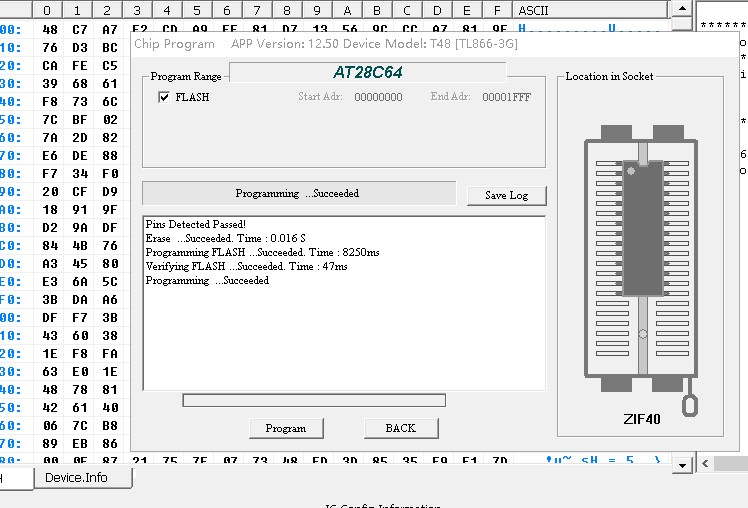
Task: Click the Programming Succeeded status box
Action: point(298,193)
